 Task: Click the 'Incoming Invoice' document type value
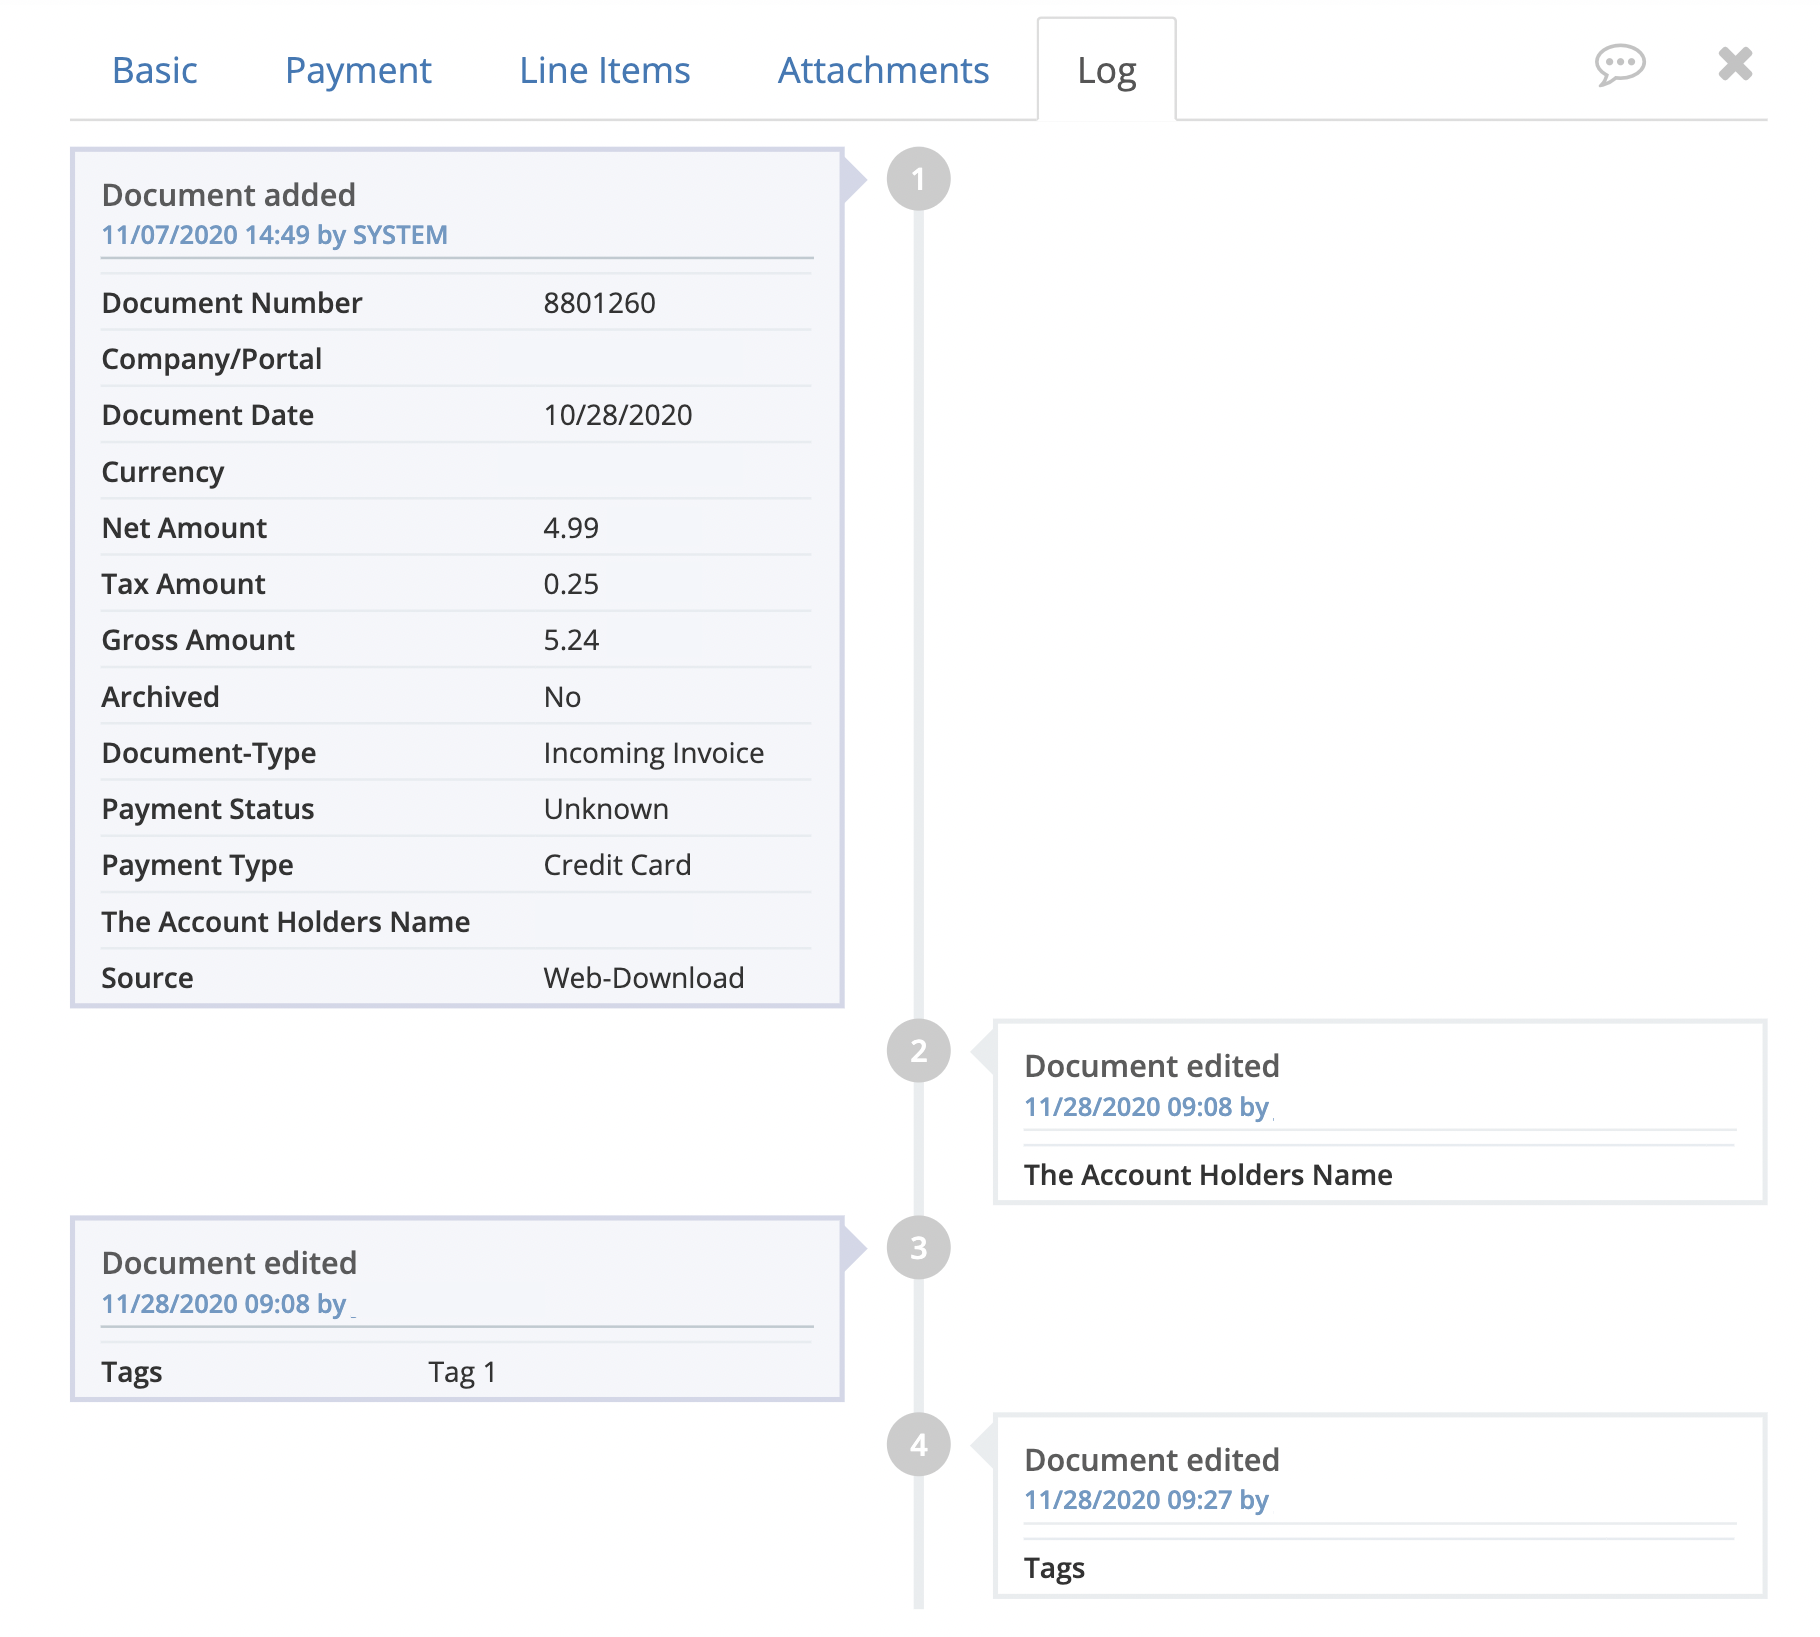coord(653,753)
